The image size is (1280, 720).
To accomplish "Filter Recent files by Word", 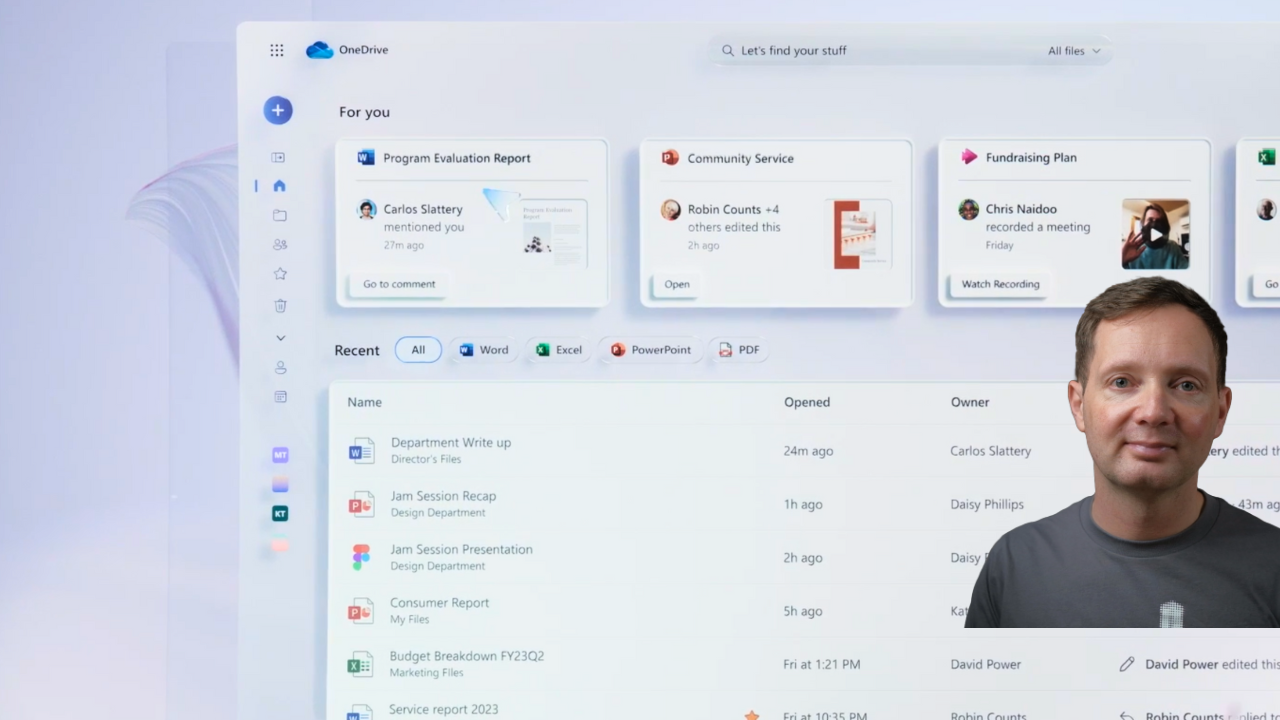I will point(484,350).
